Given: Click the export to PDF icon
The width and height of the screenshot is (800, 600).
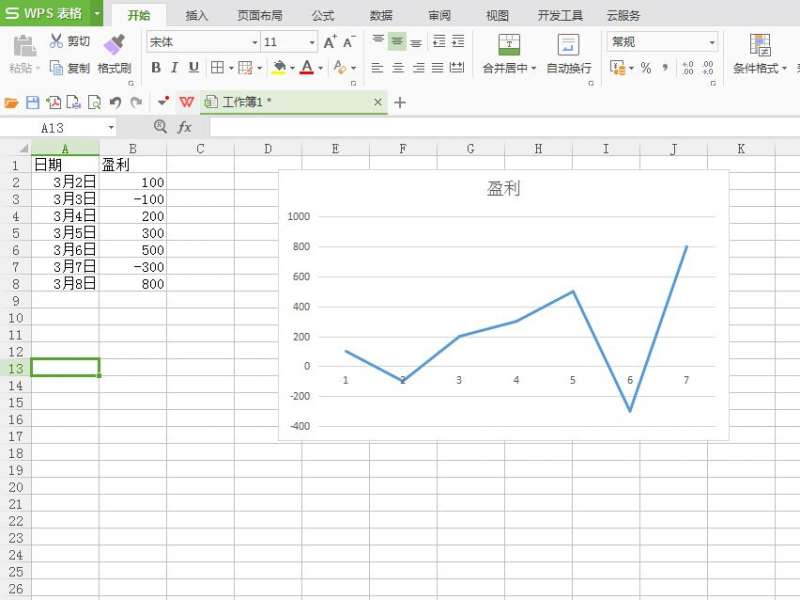Looking at the screenshot, I should pos(53,102).
